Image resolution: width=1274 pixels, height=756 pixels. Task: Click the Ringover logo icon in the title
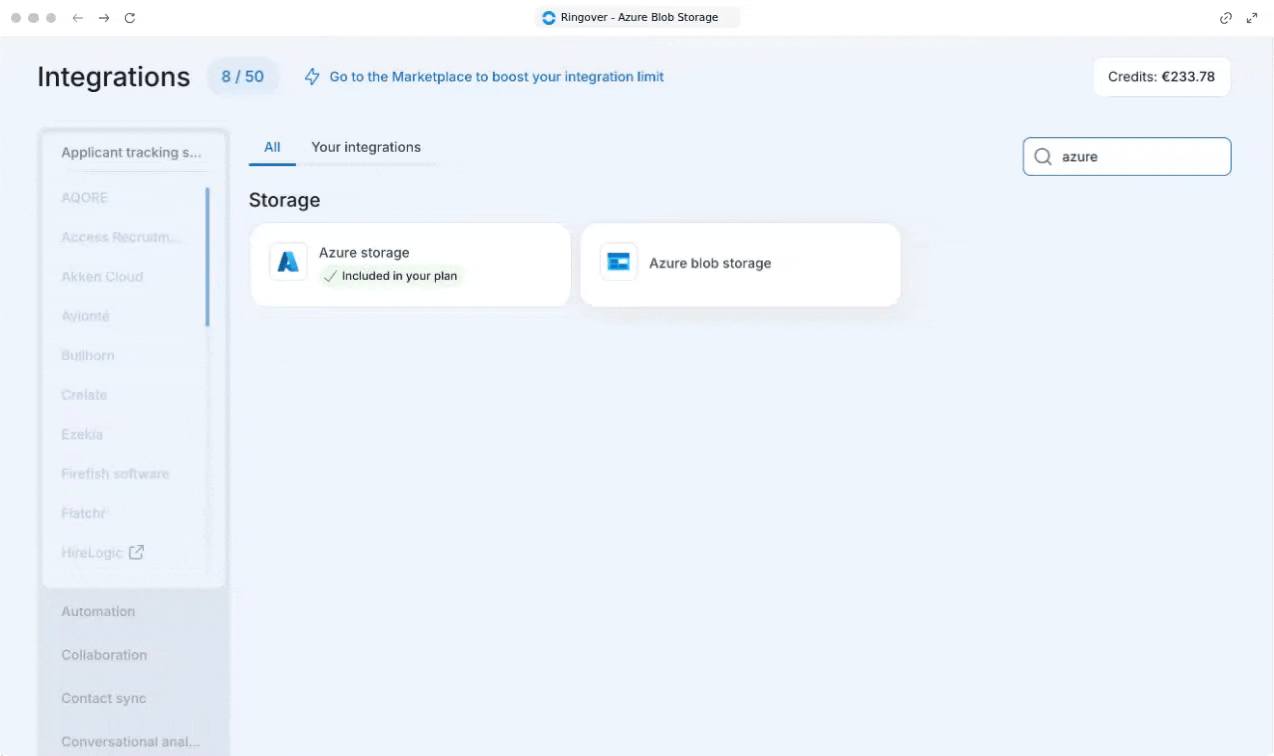[548, 18]
